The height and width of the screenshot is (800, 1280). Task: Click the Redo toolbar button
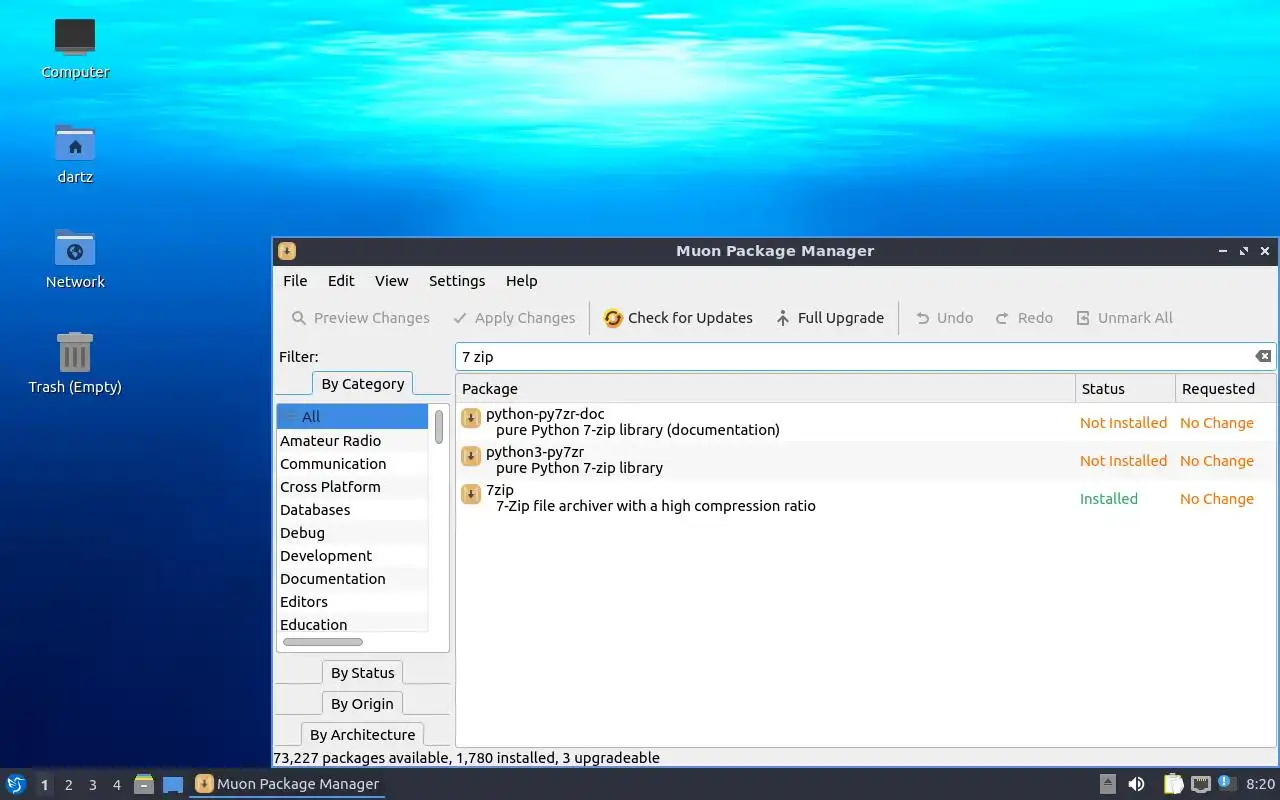point(1024,318)
